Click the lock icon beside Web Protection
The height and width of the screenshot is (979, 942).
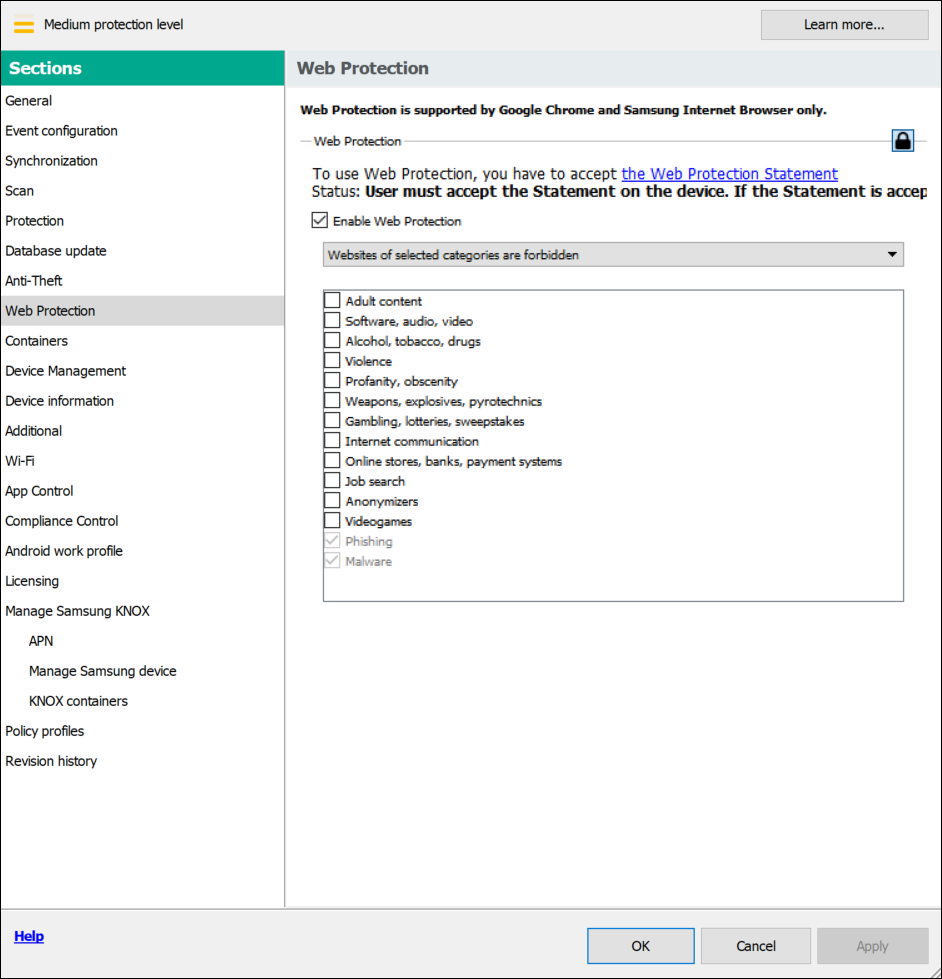point(902,140)
